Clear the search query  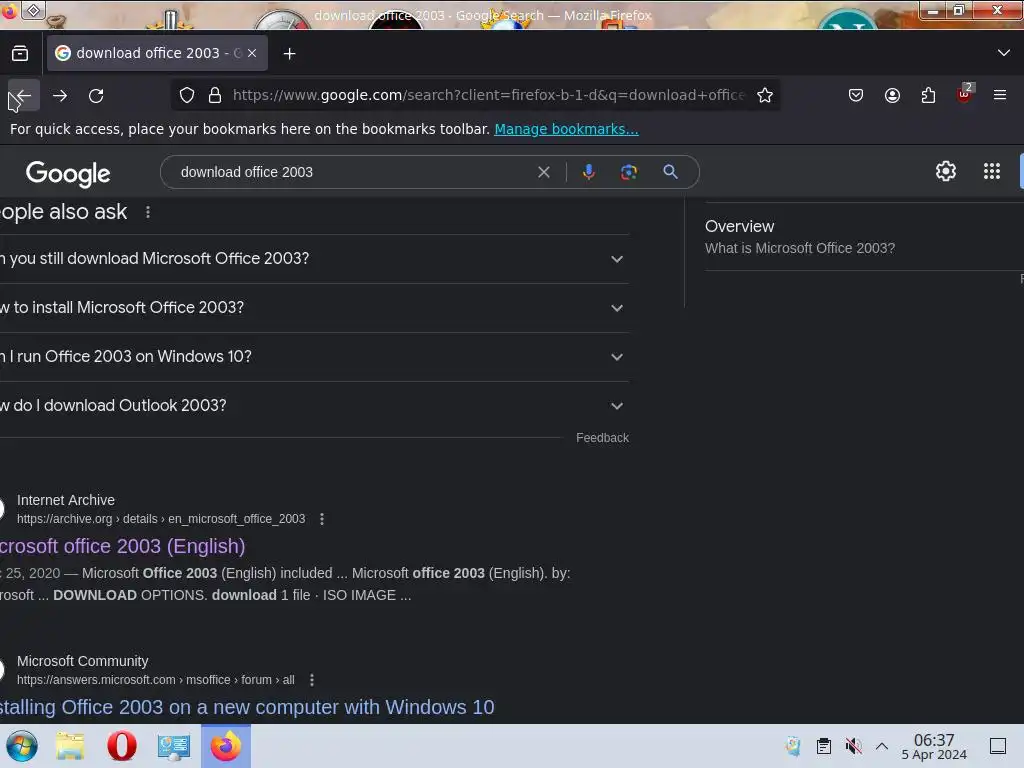coord(543,172)
